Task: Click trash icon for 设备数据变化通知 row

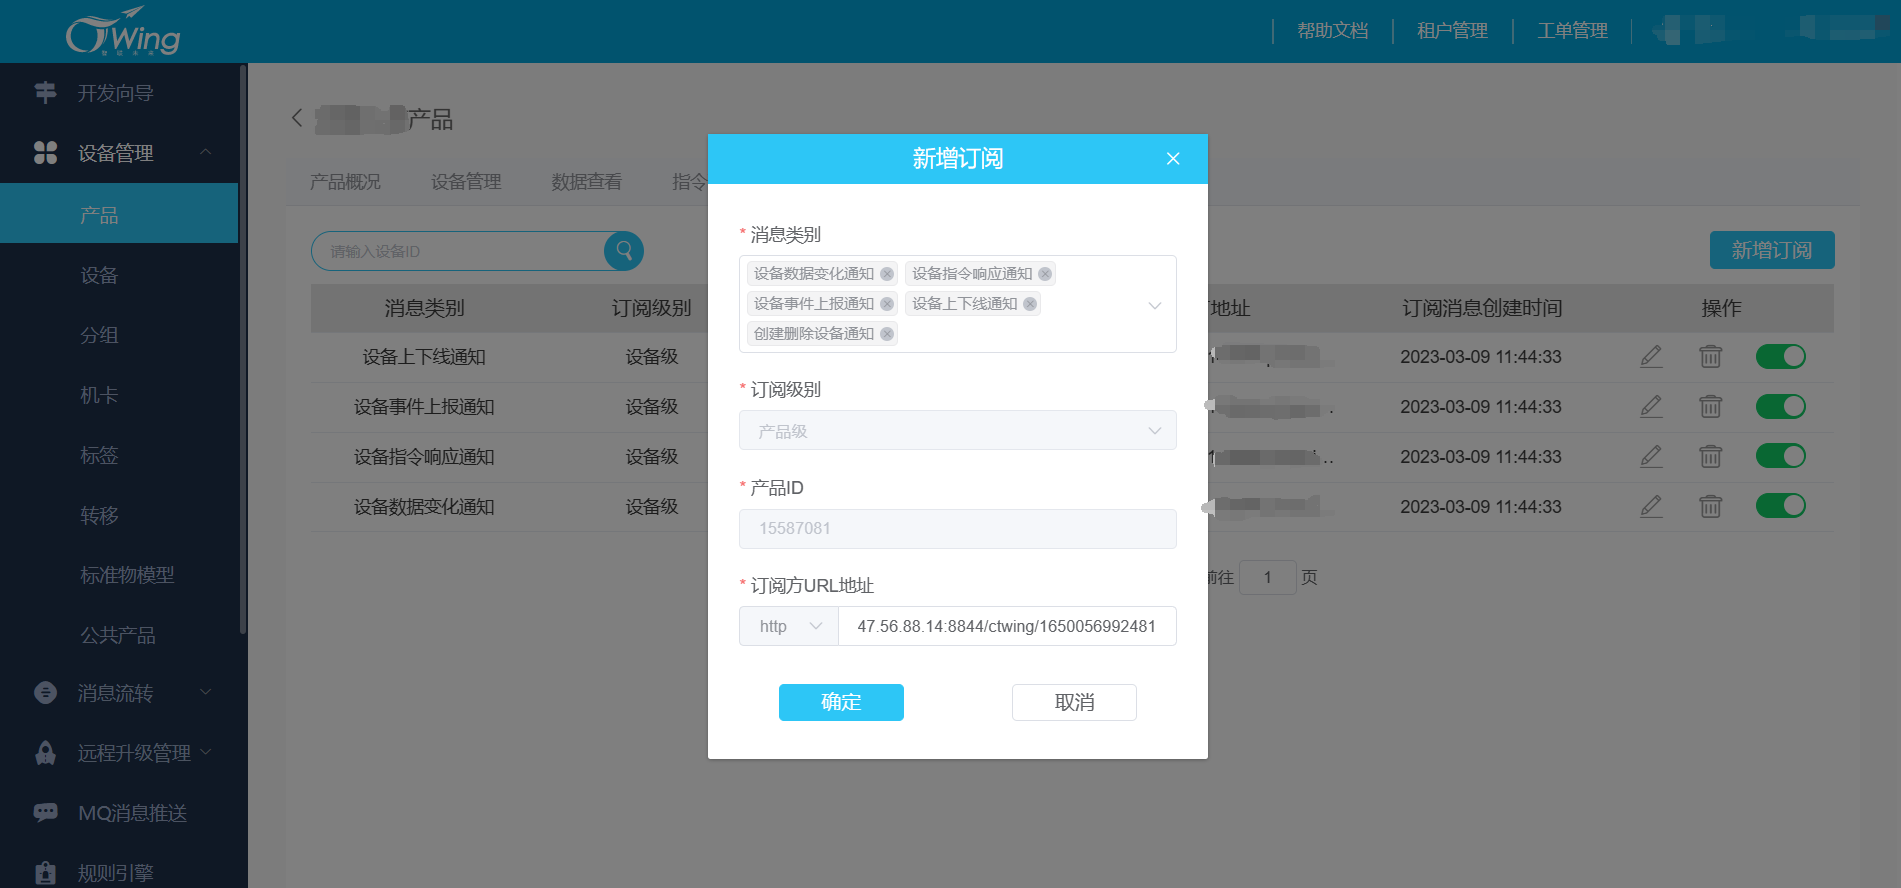Action: 1710,506
